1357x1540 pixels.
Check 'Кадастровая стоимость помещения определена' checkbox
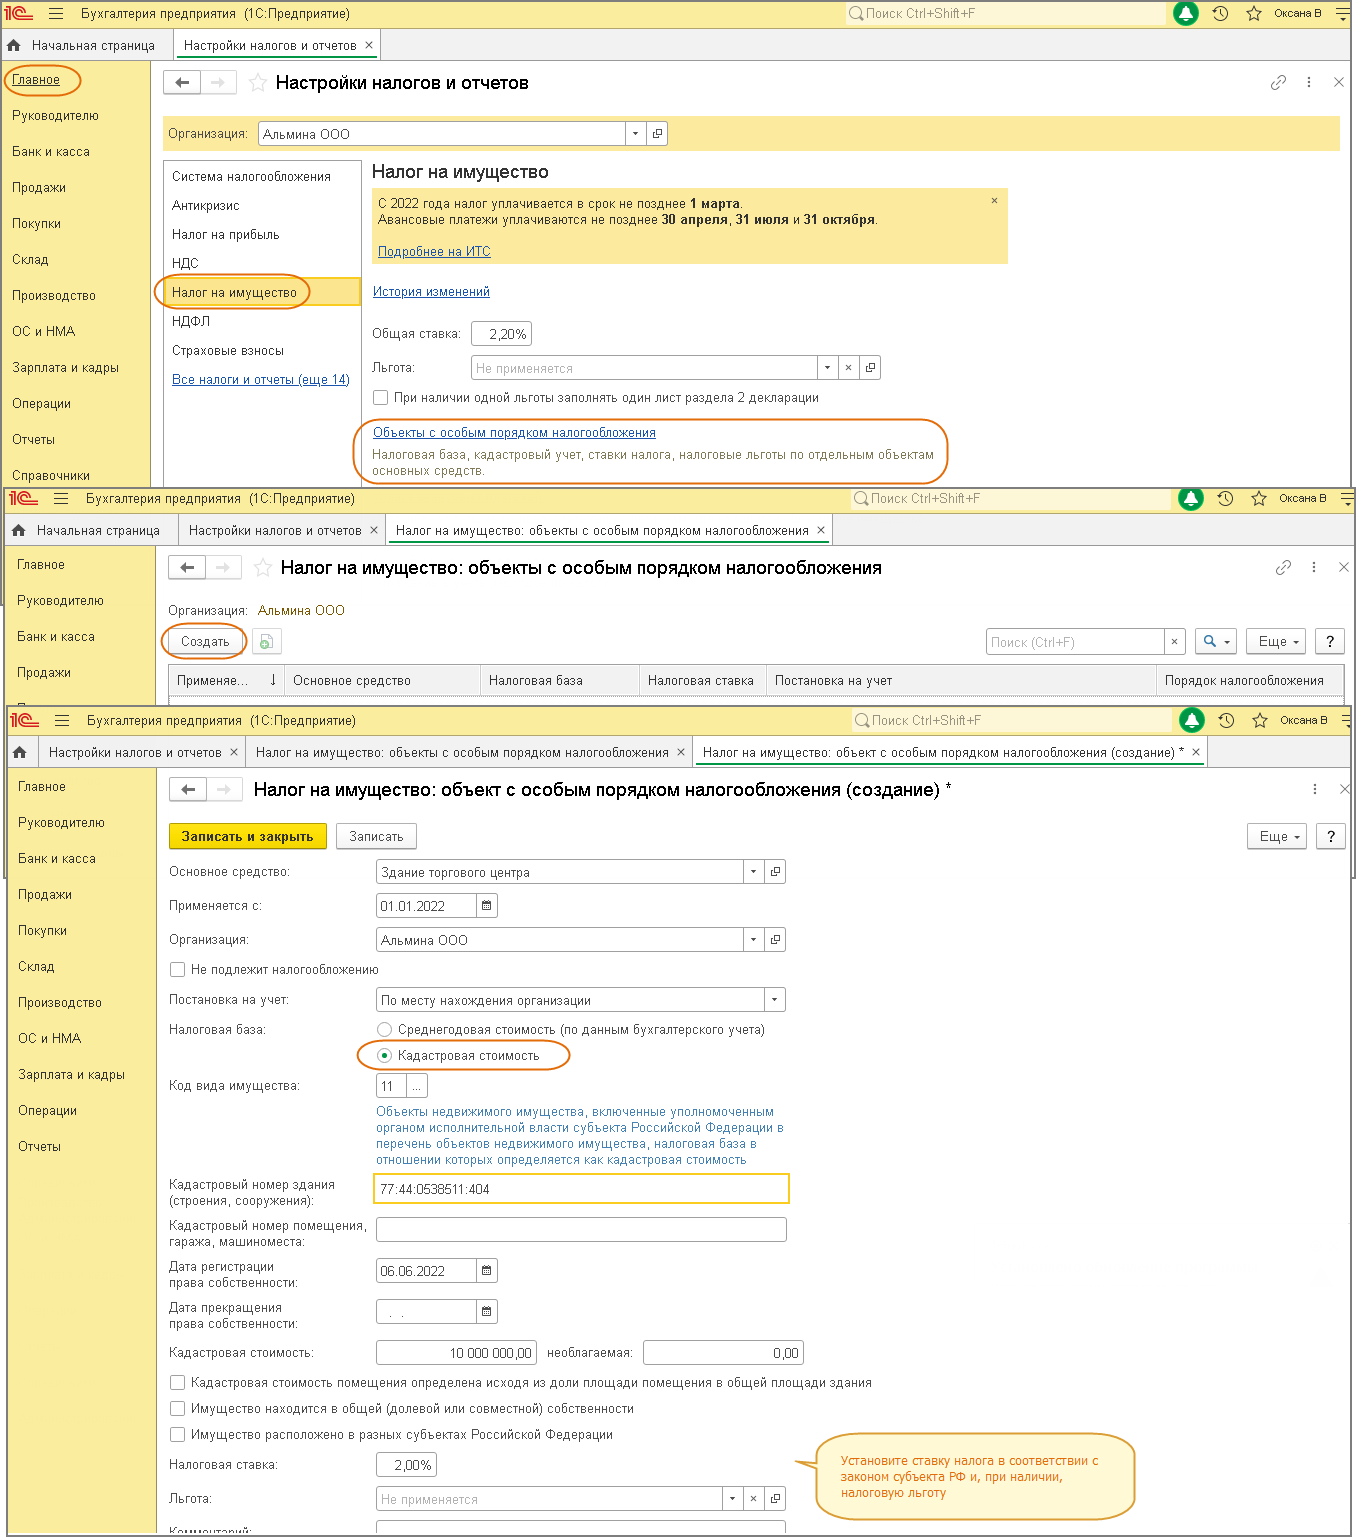point(177,1383)
